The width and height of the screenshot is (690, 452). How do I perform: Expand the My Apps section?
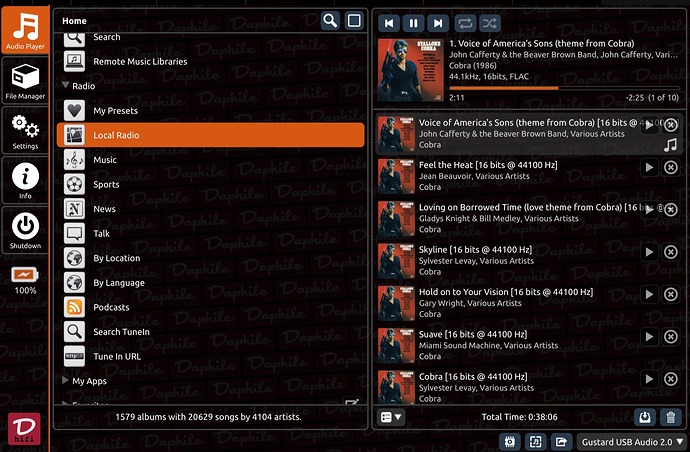67,381
